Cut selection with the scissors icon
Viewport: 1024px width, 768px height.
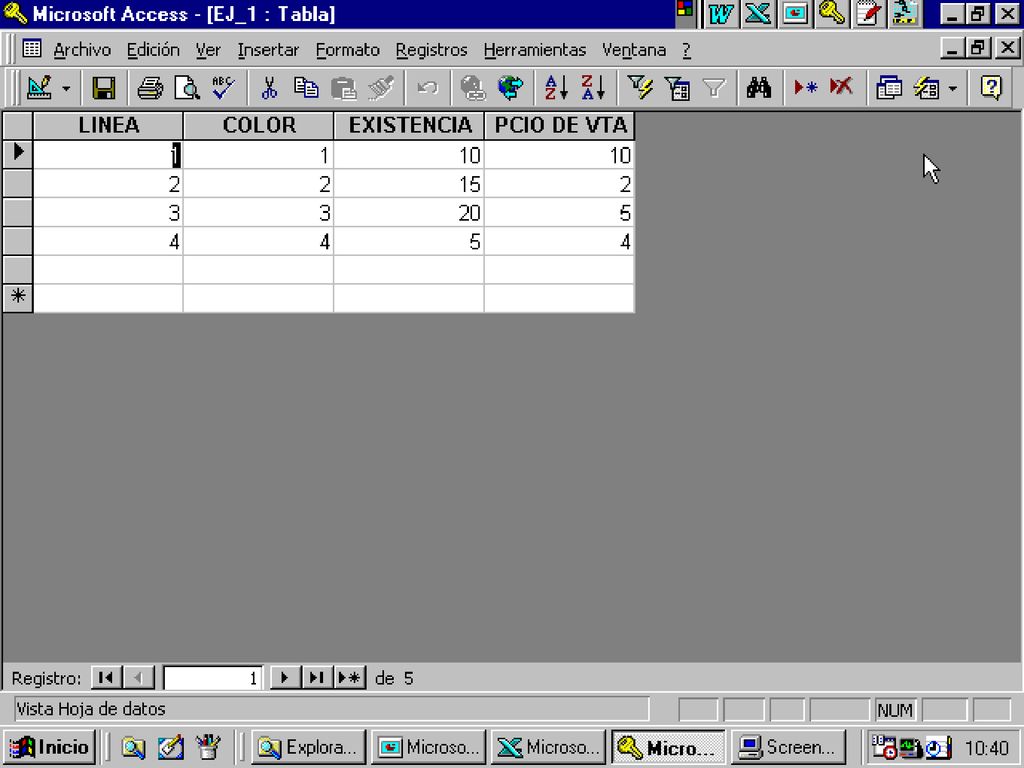coord(269,88)
